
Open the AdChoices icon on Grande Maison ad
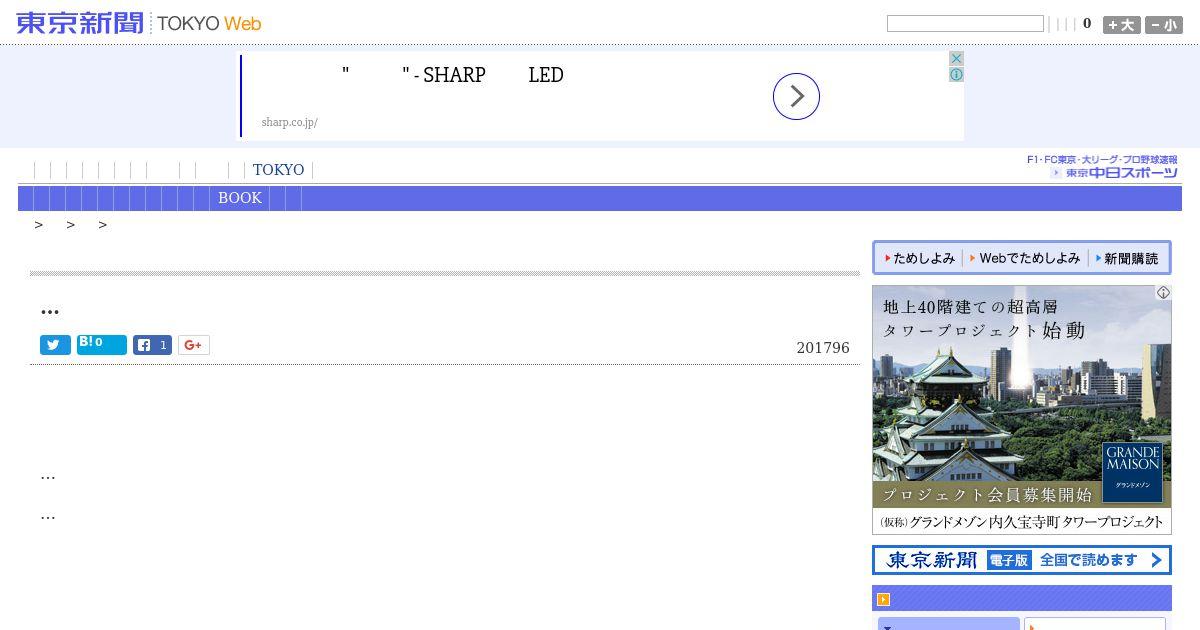click(x=1163, y=293)
